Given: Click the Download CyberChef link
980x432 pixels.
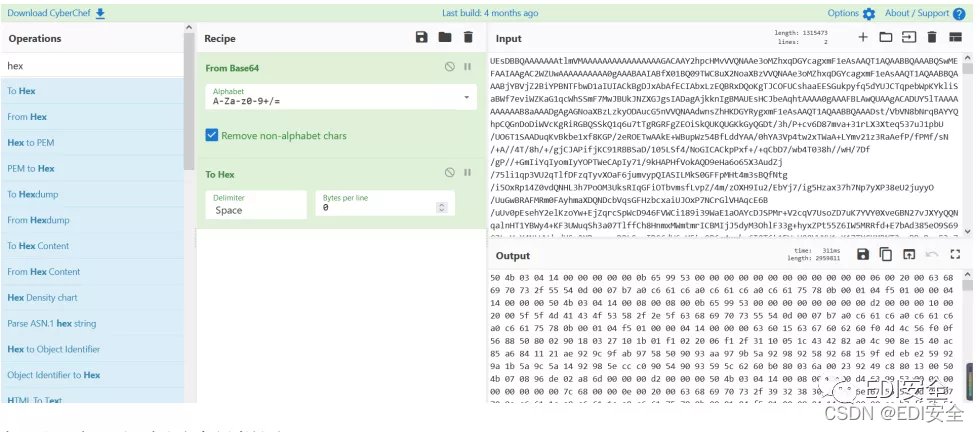Looking at the screenshot, I should coord(49,13).
